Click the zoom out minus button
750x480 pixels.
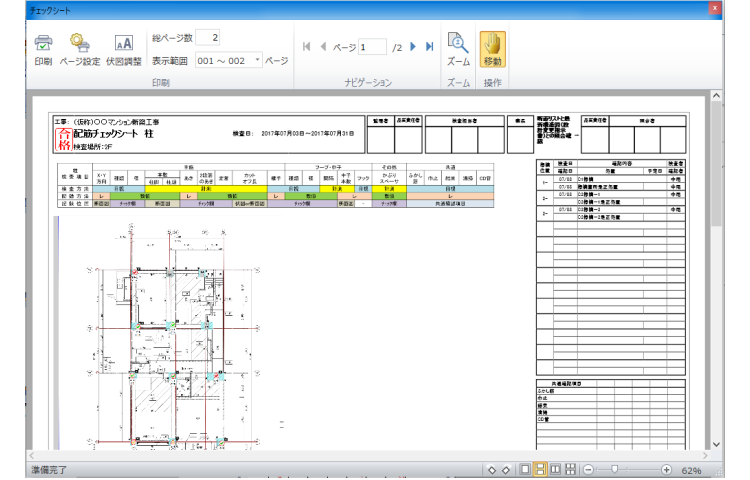click(588, 469)
